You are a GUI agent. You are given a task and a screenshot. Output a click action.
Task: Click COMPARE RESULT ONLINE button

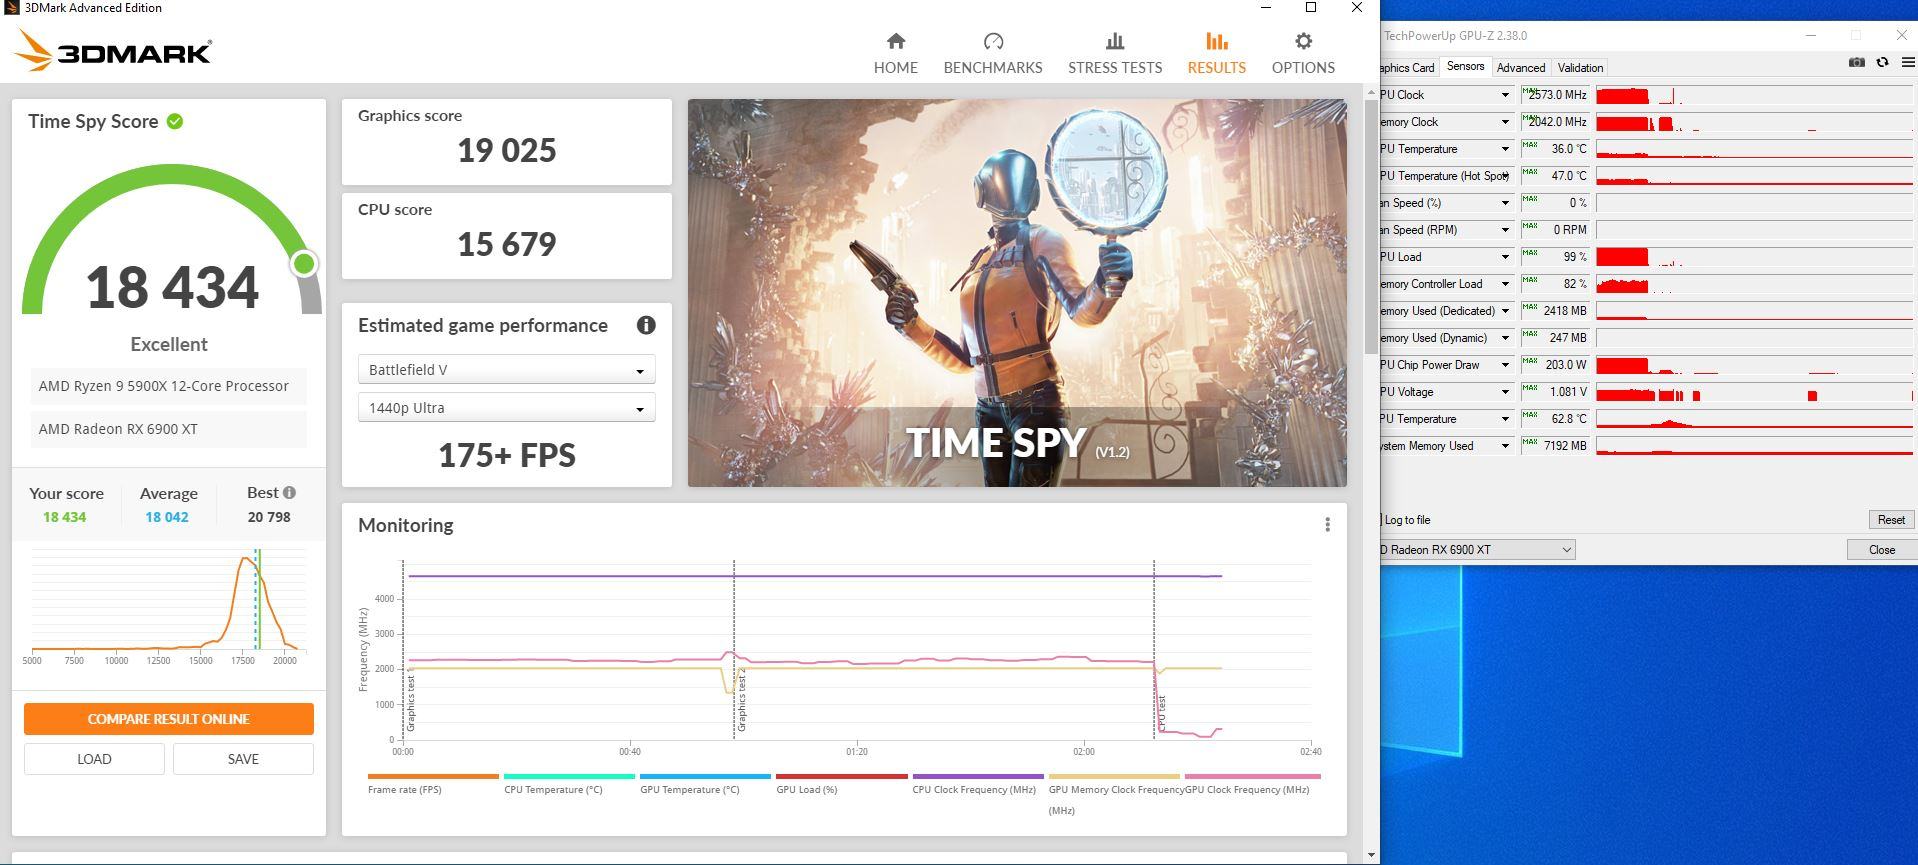click(169, 719)
